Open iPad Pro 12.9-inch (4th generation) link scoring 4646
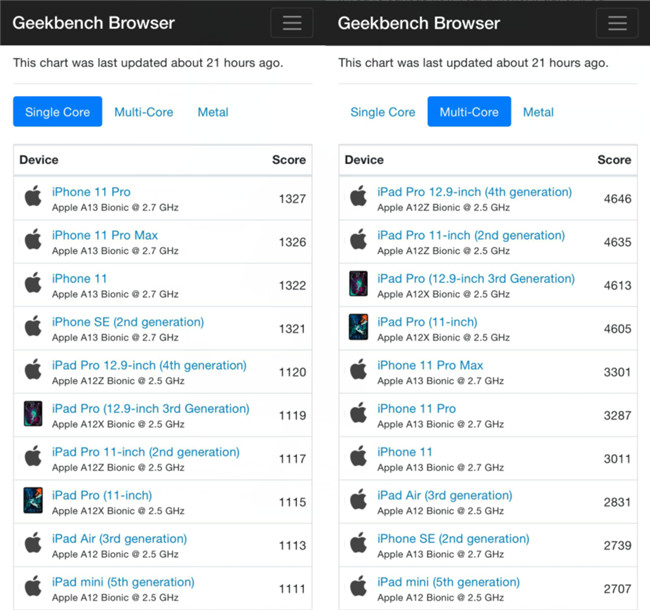650x610 pixels. 475,192
